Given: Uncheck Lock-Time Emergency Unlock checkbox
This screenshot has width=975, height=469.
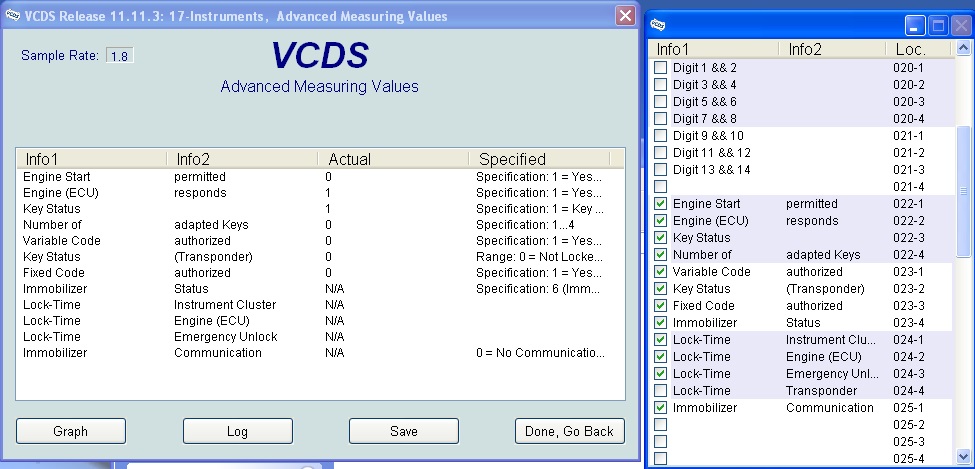Looking at the screenshot, I should pyautogui.click(x=660, y=374).
